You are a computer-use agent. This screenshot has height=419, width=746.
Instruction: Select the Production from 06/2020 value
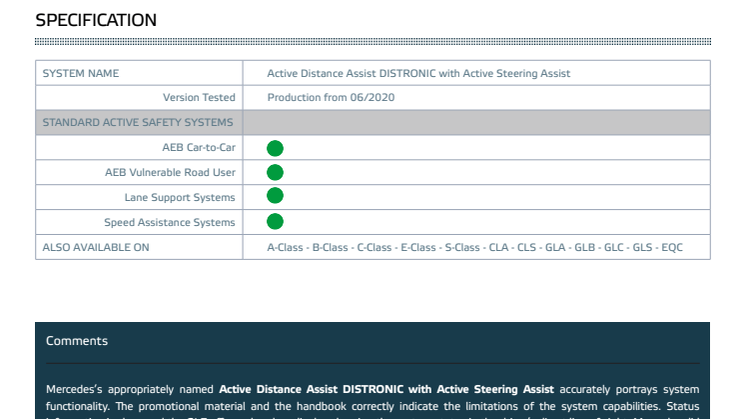point(331,97)
